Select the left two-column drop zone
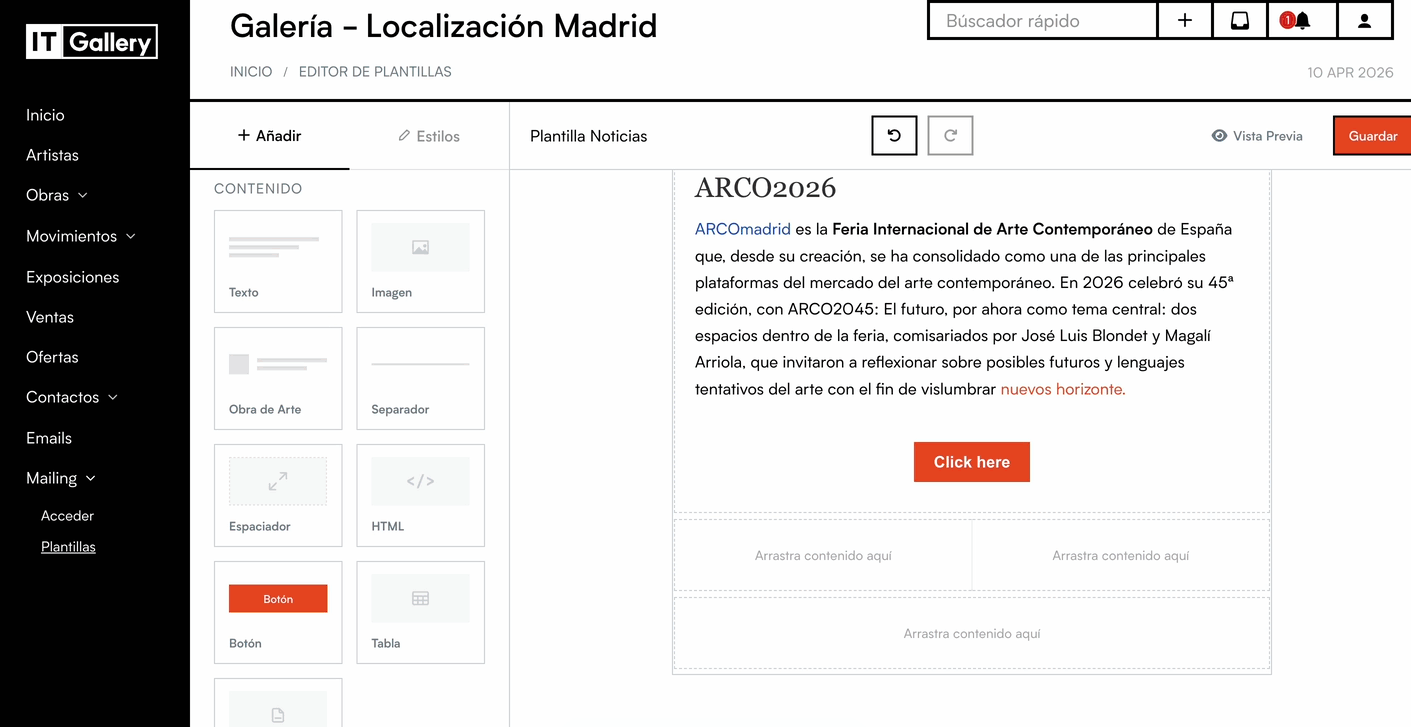The width and height of the screenshot is (1411, 727). tap(823, 555)
